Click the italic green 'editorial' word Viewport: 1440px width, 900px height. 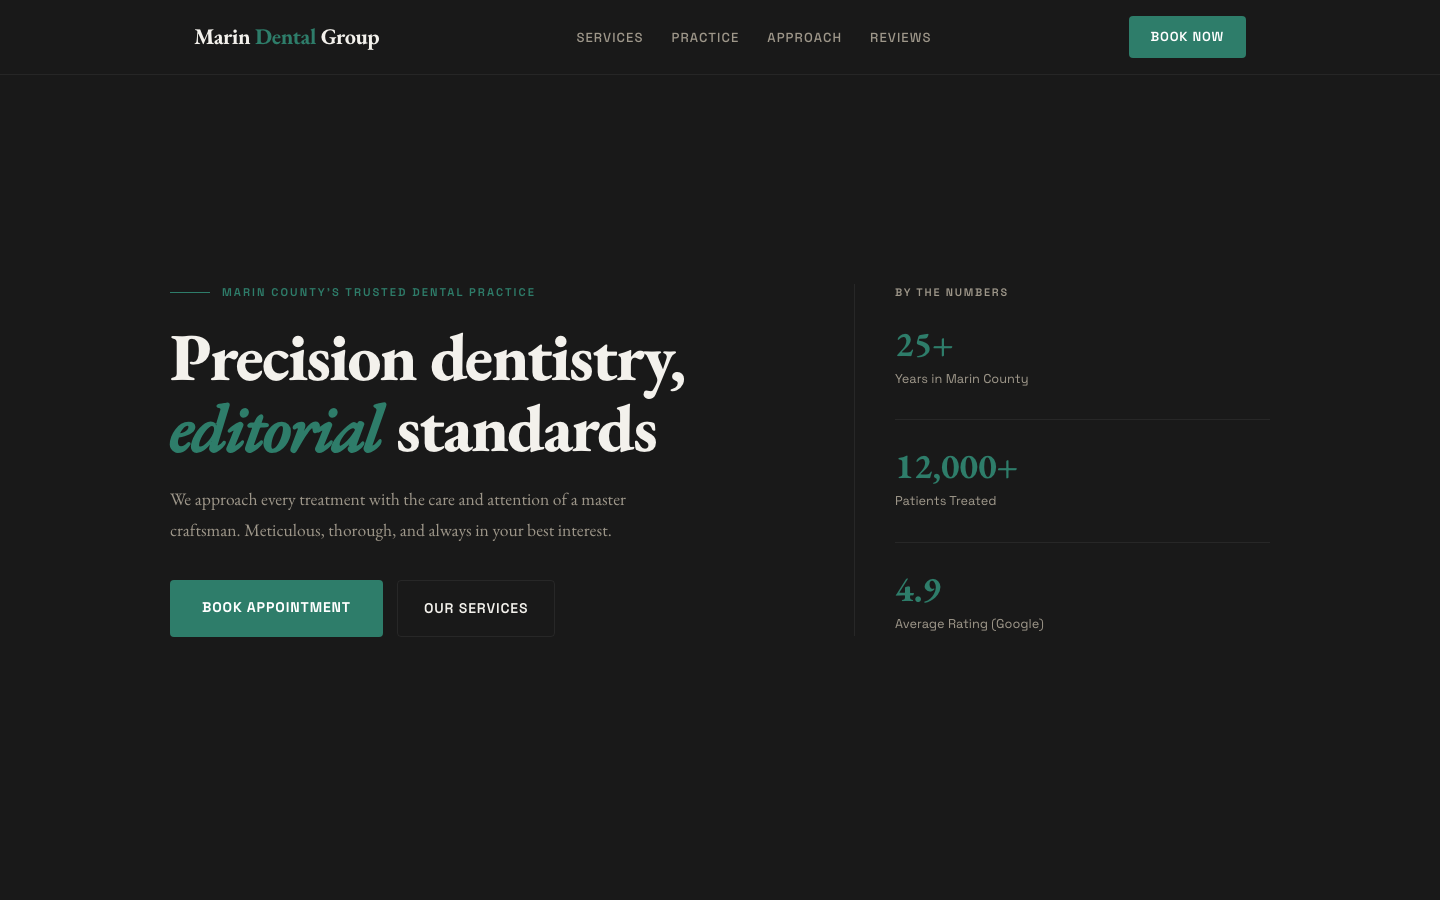coord(277,428)
